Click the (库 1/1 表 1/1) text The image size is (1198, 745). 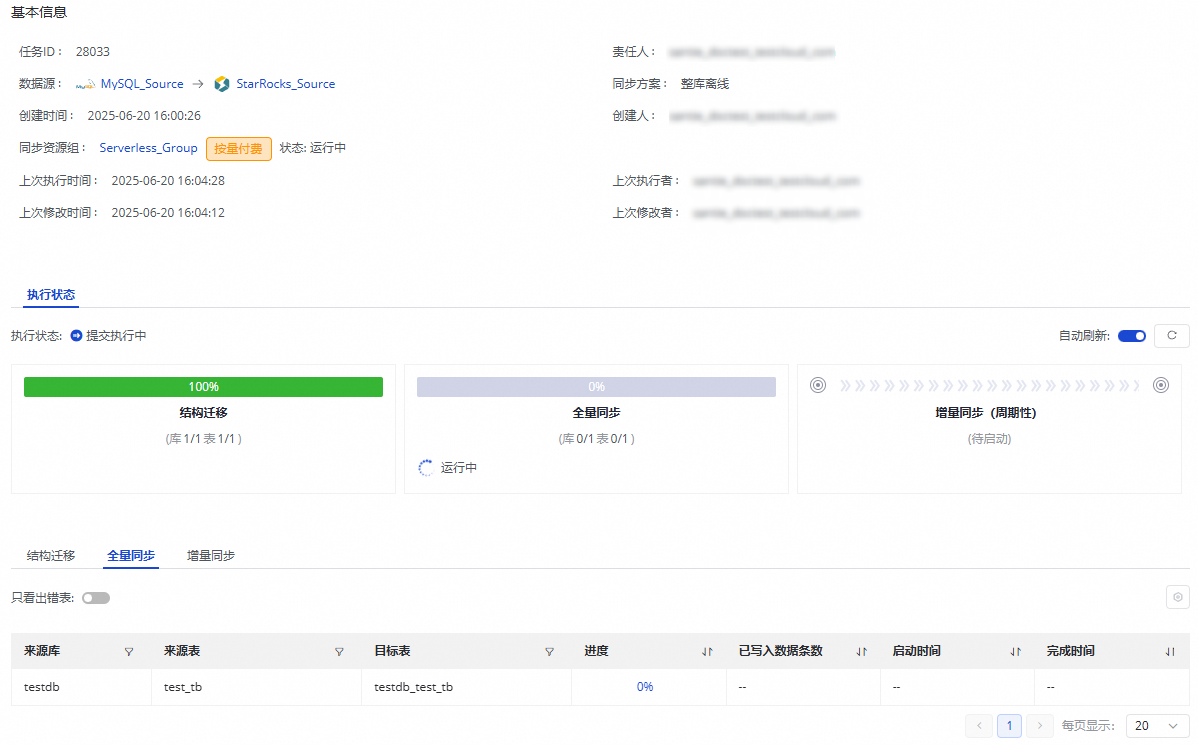click(x=203, y=439)
